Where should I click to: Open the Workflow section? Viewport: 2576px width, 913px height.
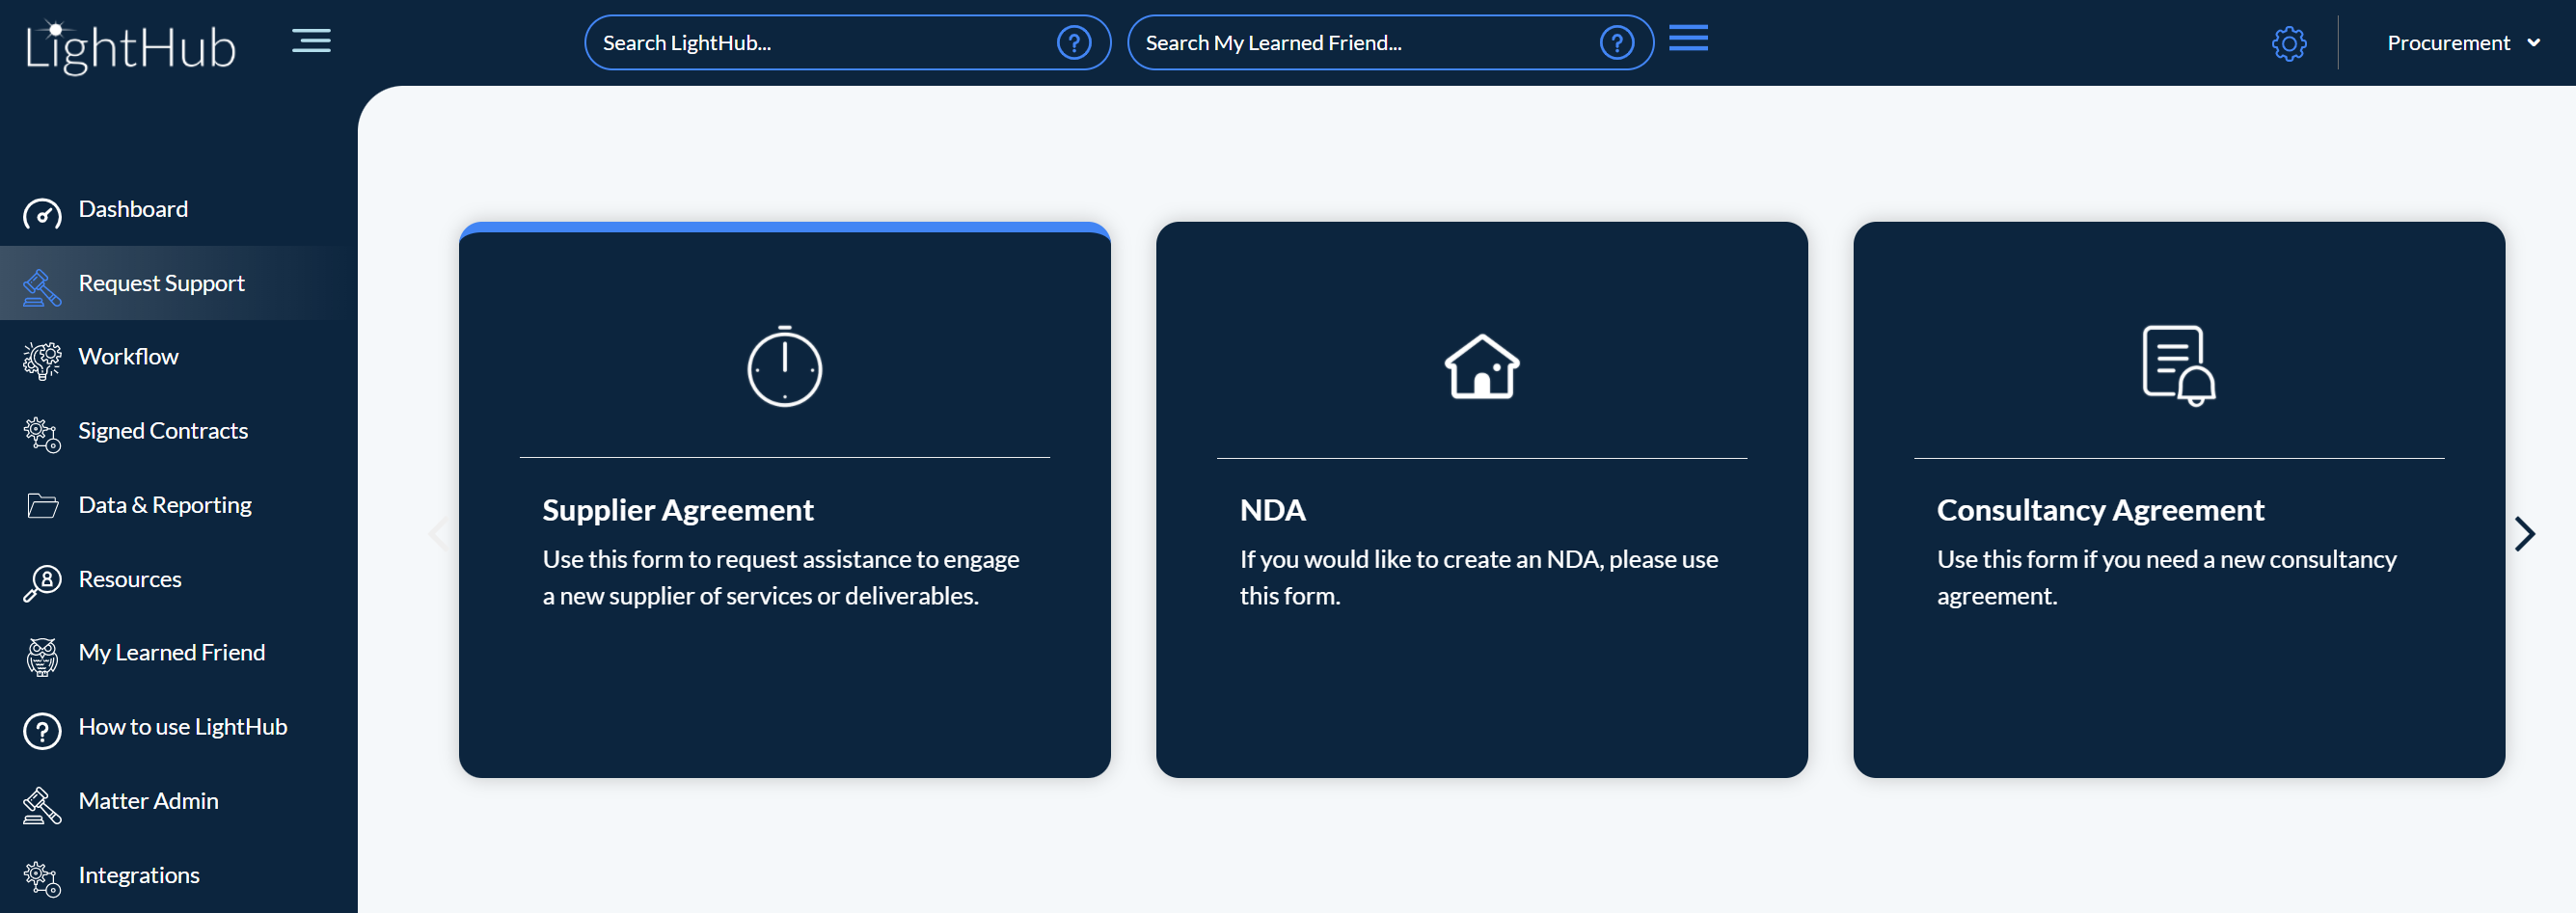click(x=128, y=356)
